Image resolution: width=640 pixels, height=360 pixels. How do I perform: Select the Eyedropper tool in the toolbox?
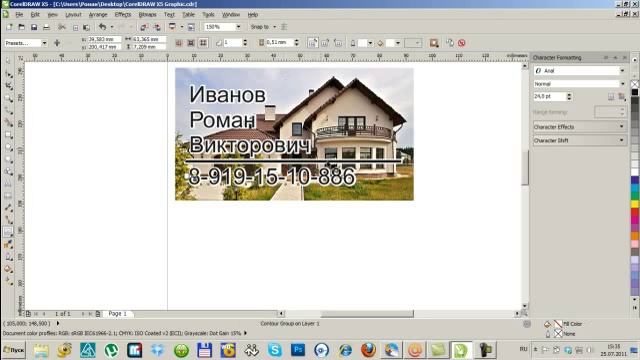8,244
